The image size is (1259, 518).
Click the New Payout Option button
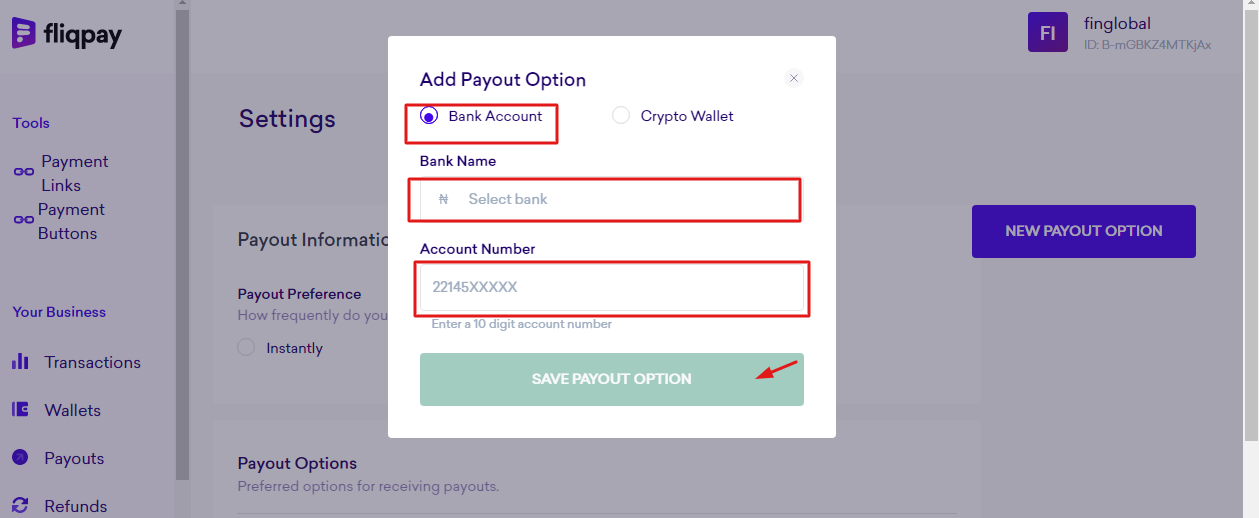[x=1084, y=231]
